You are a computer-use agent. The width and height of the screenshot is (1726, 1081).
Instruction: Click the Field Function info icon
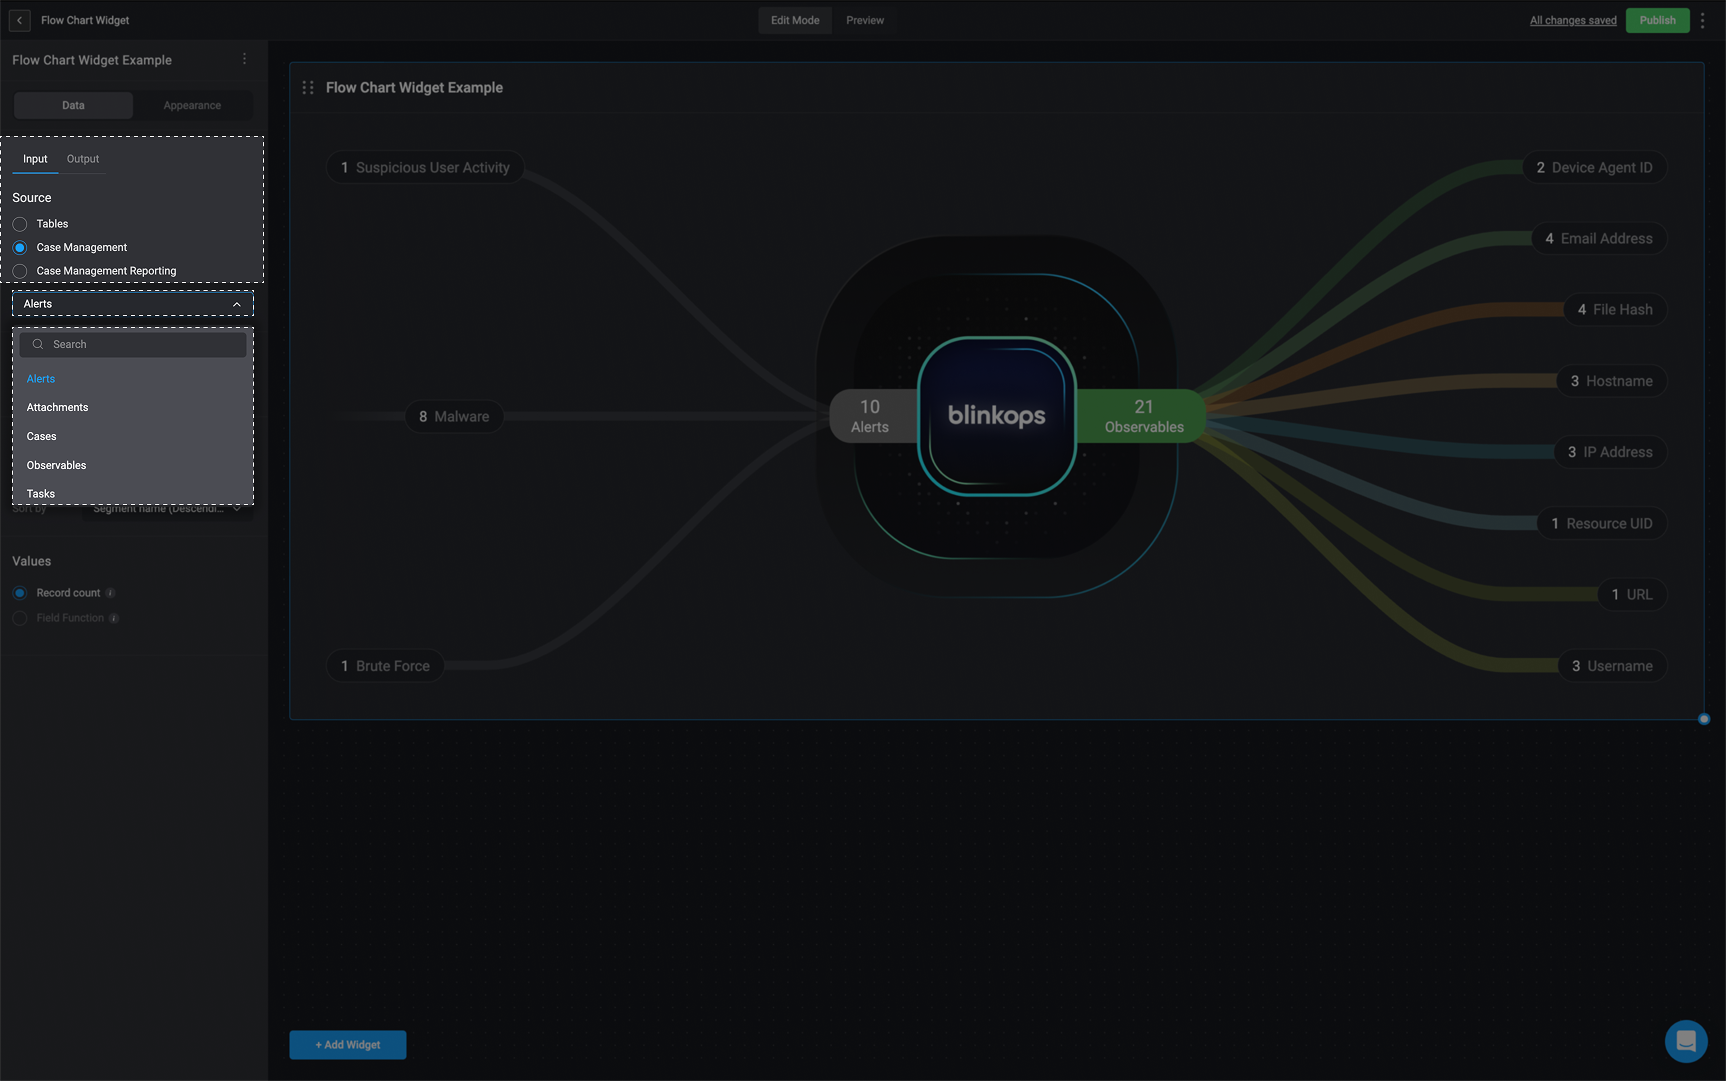click(x=114, y=618)
